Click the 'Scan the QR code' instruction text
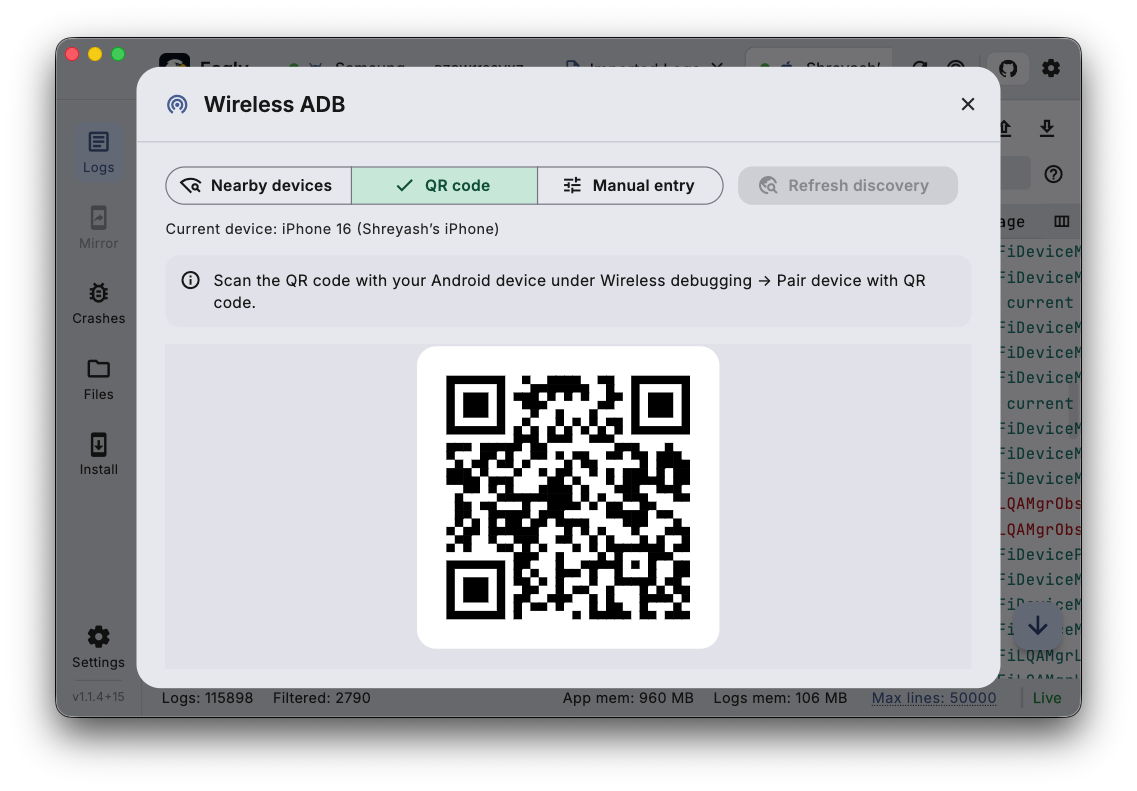1137x791 pixels. (569, 291)
